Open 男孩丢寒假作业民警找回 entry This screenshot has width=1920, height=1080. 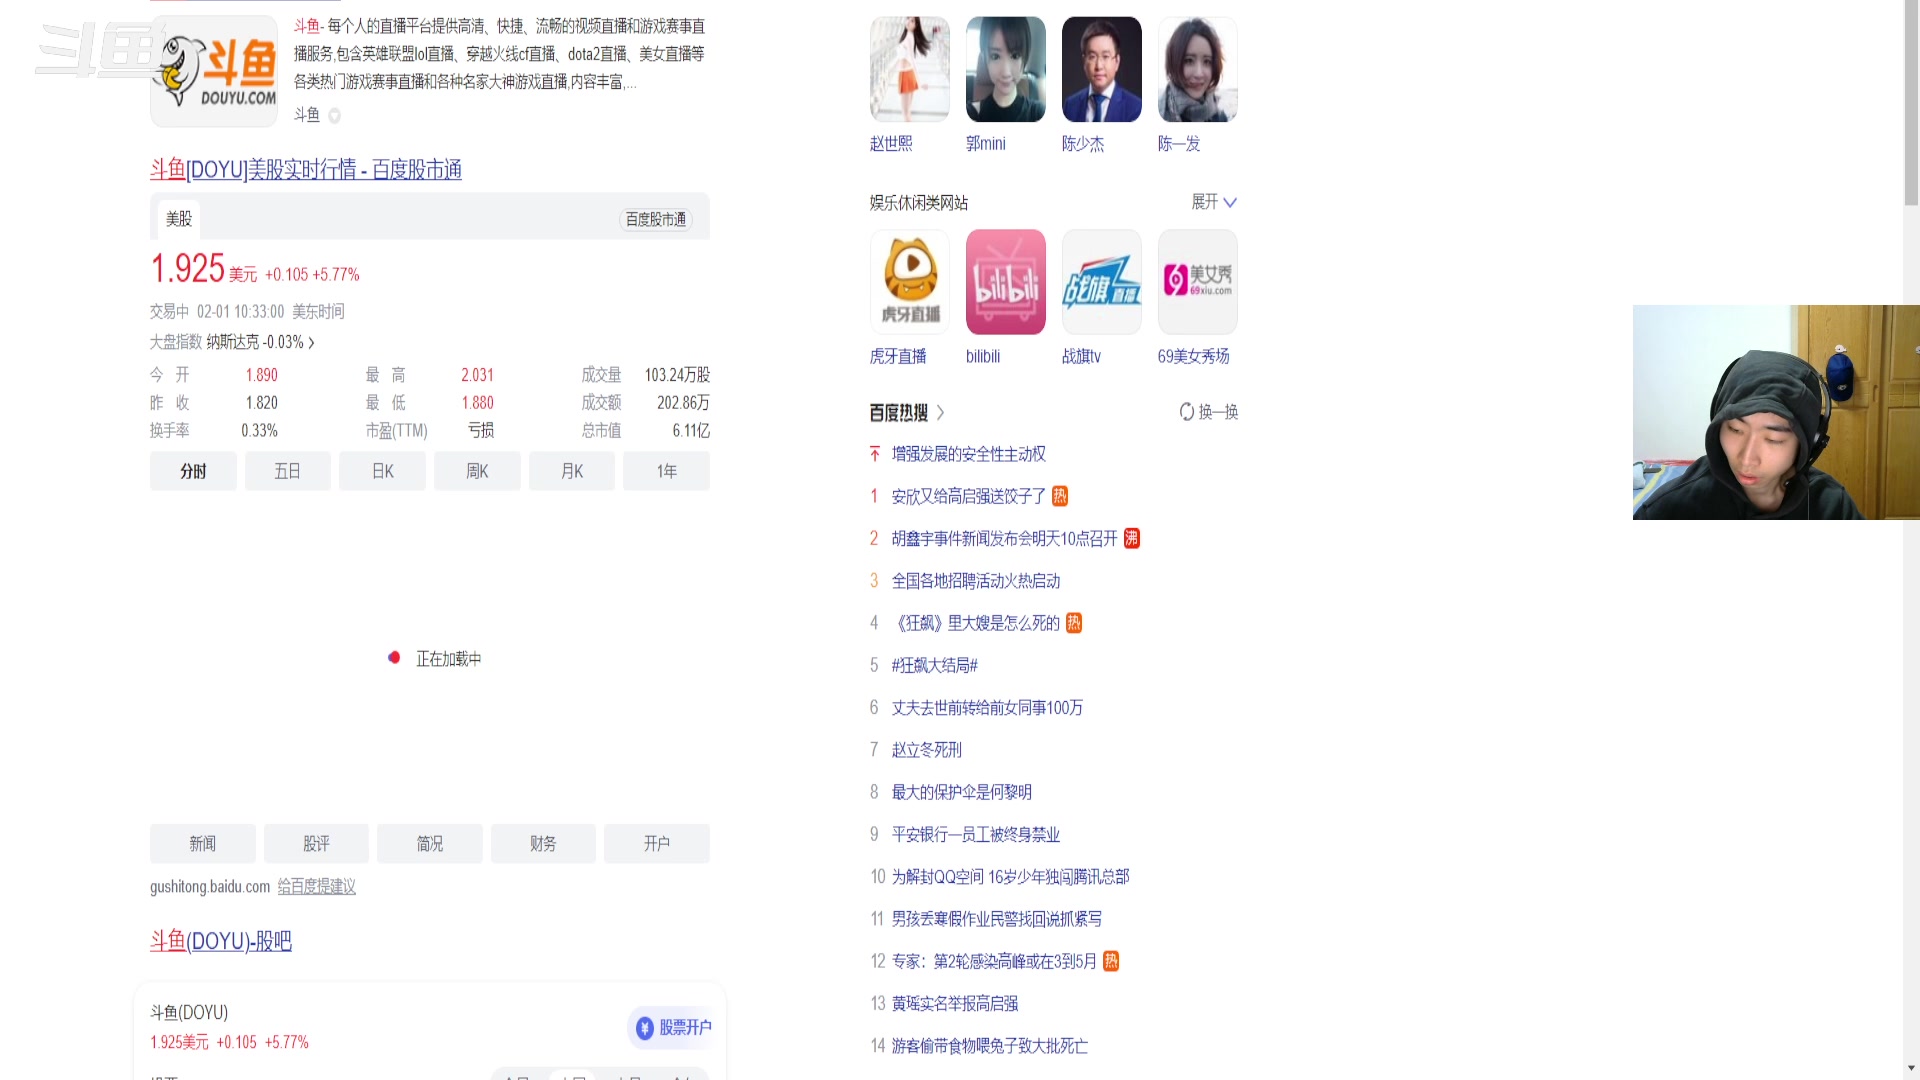click(x=997, y=919)
